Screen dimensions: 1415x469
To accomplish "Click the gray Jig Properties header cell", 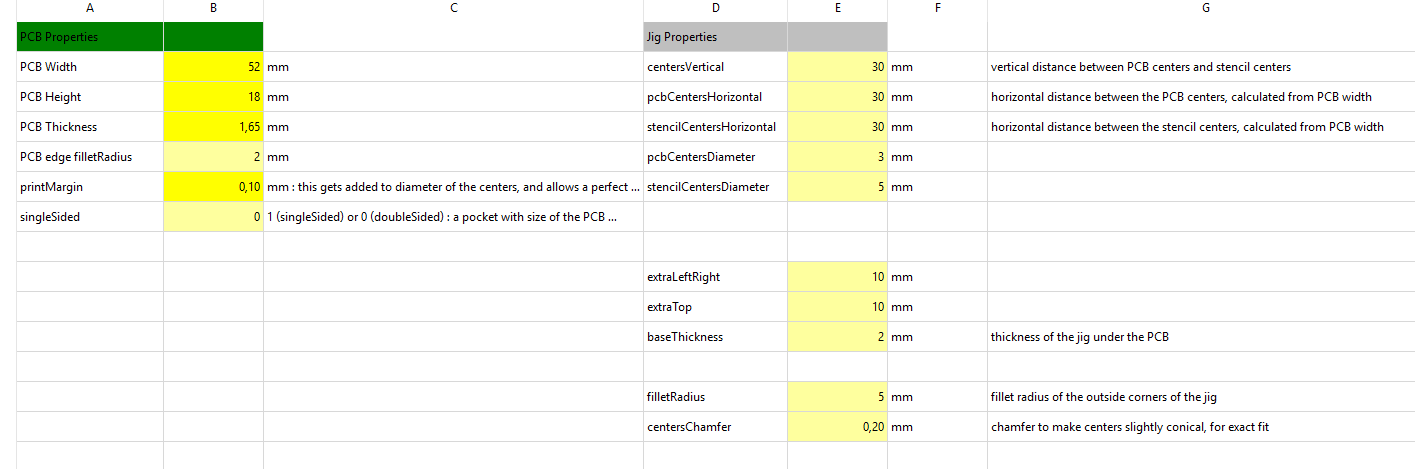I will (x=715, y=37).
